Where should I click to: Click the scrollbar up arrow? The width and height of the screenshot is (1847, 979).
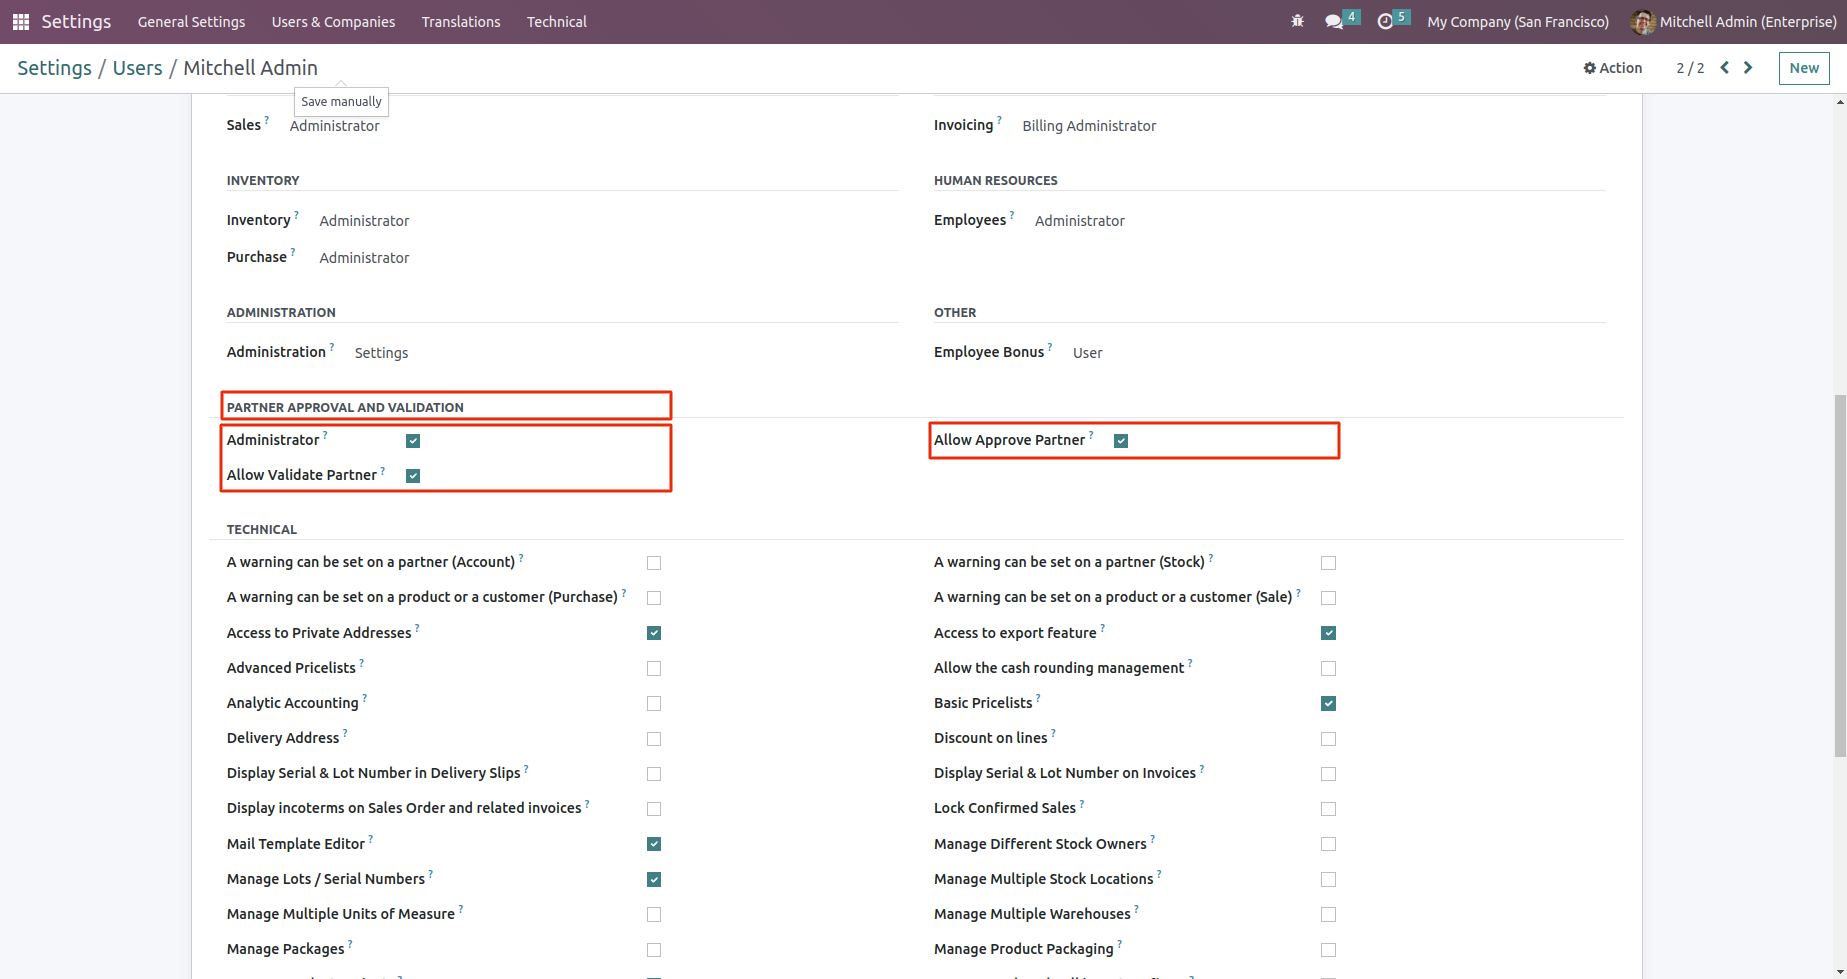[1840, 102]
